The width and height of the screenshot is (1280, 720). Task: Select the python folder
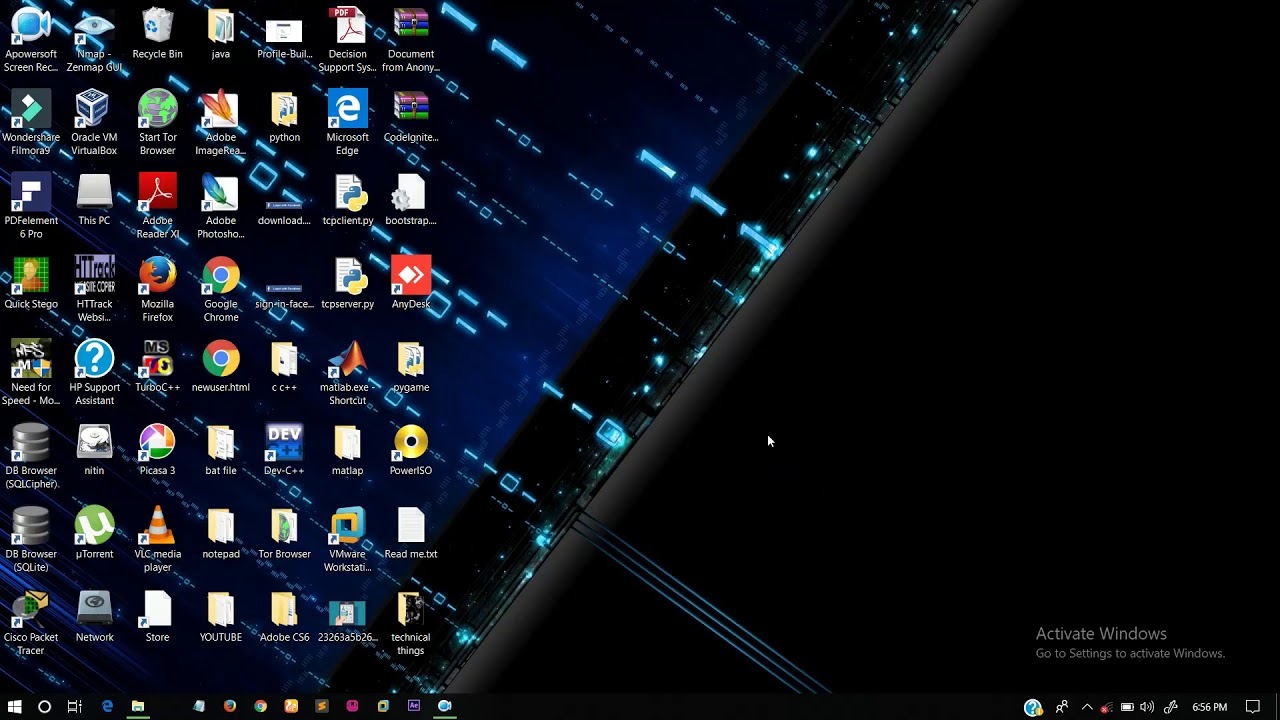pyautogui.click(x=284, y=117)
